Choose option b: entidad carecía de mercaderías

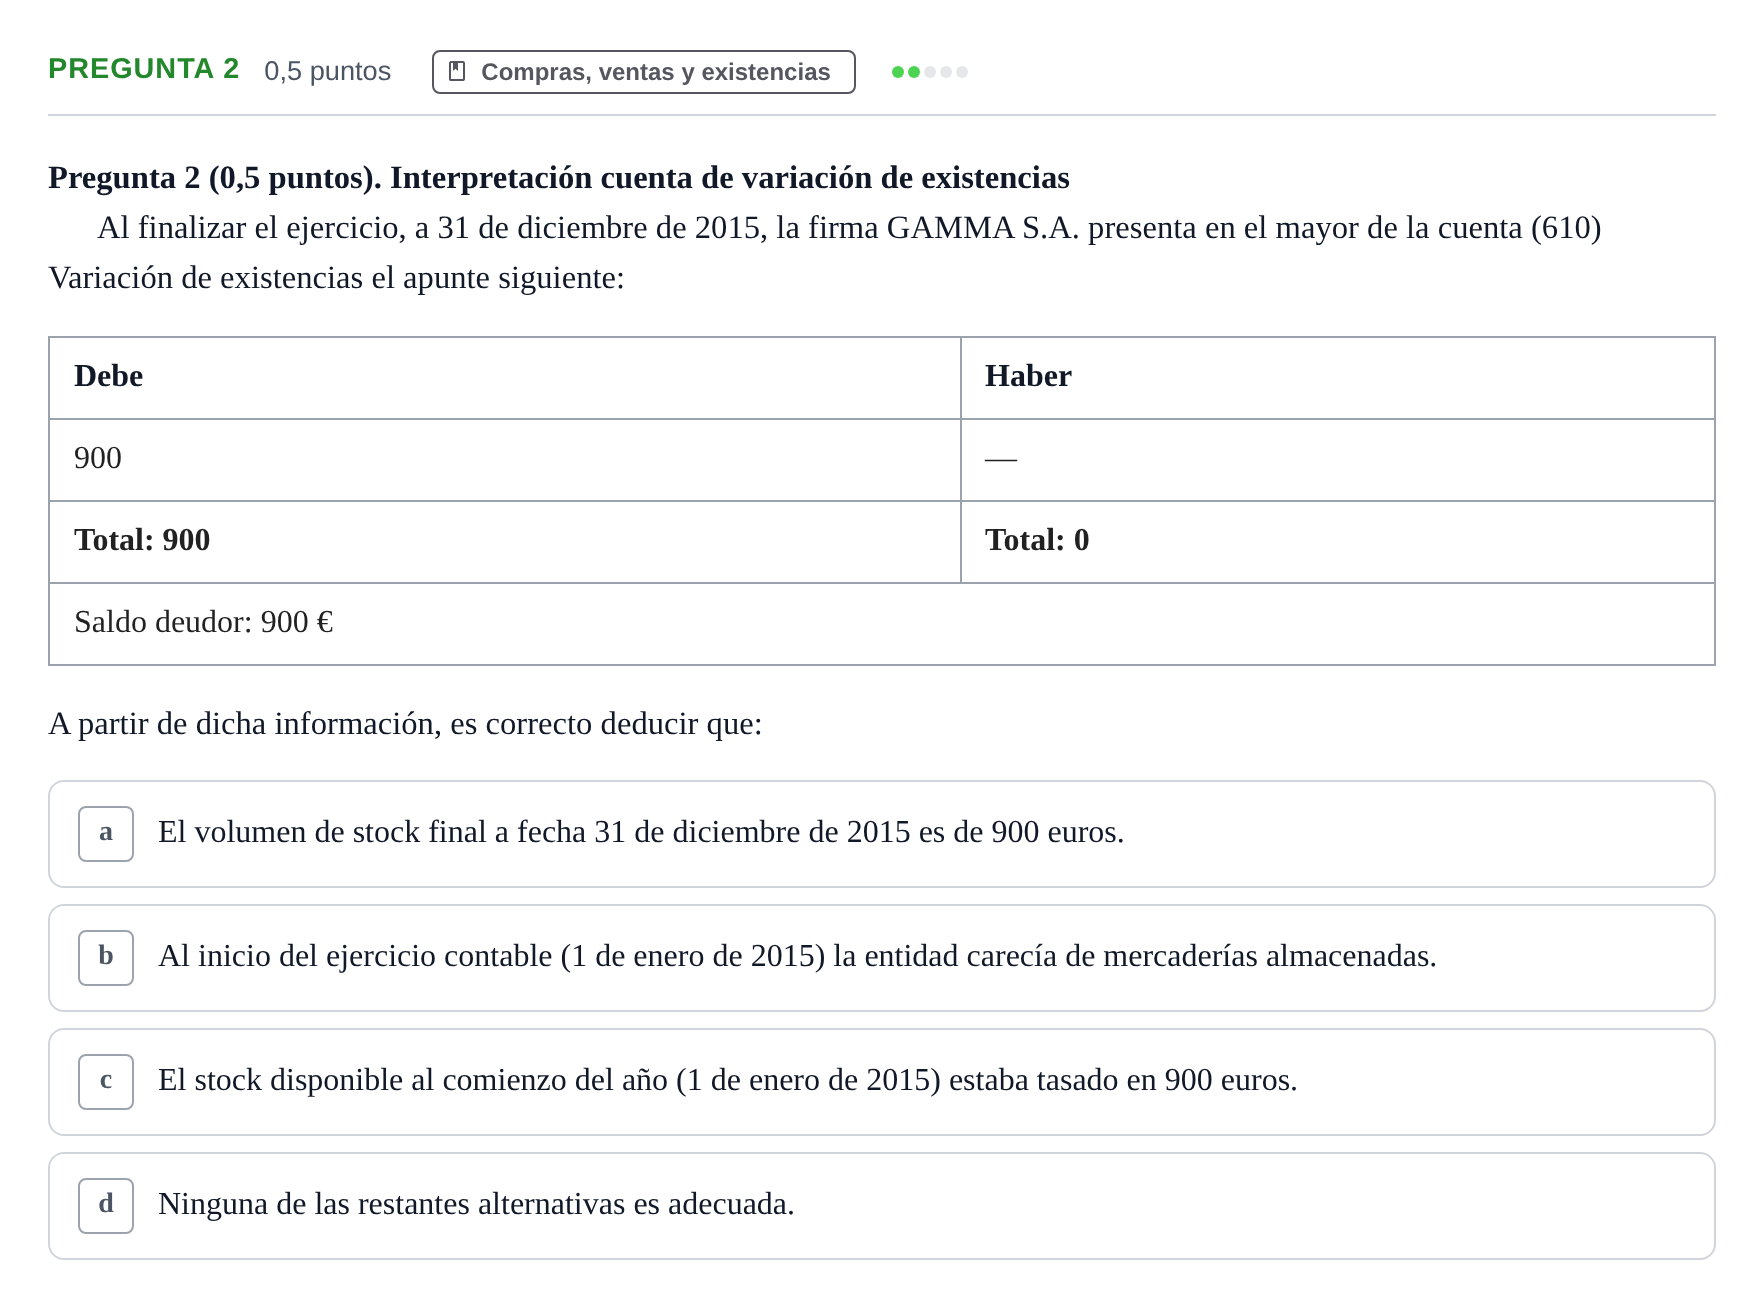[x=882, y=958]
